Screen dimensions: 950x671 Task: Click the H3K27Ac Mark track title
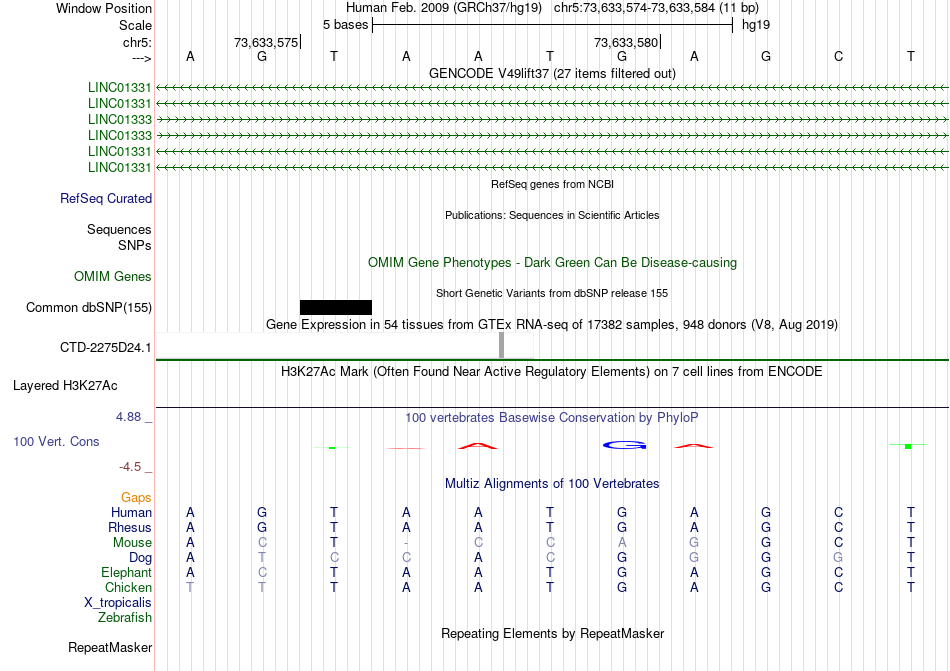tap(552, 372)
